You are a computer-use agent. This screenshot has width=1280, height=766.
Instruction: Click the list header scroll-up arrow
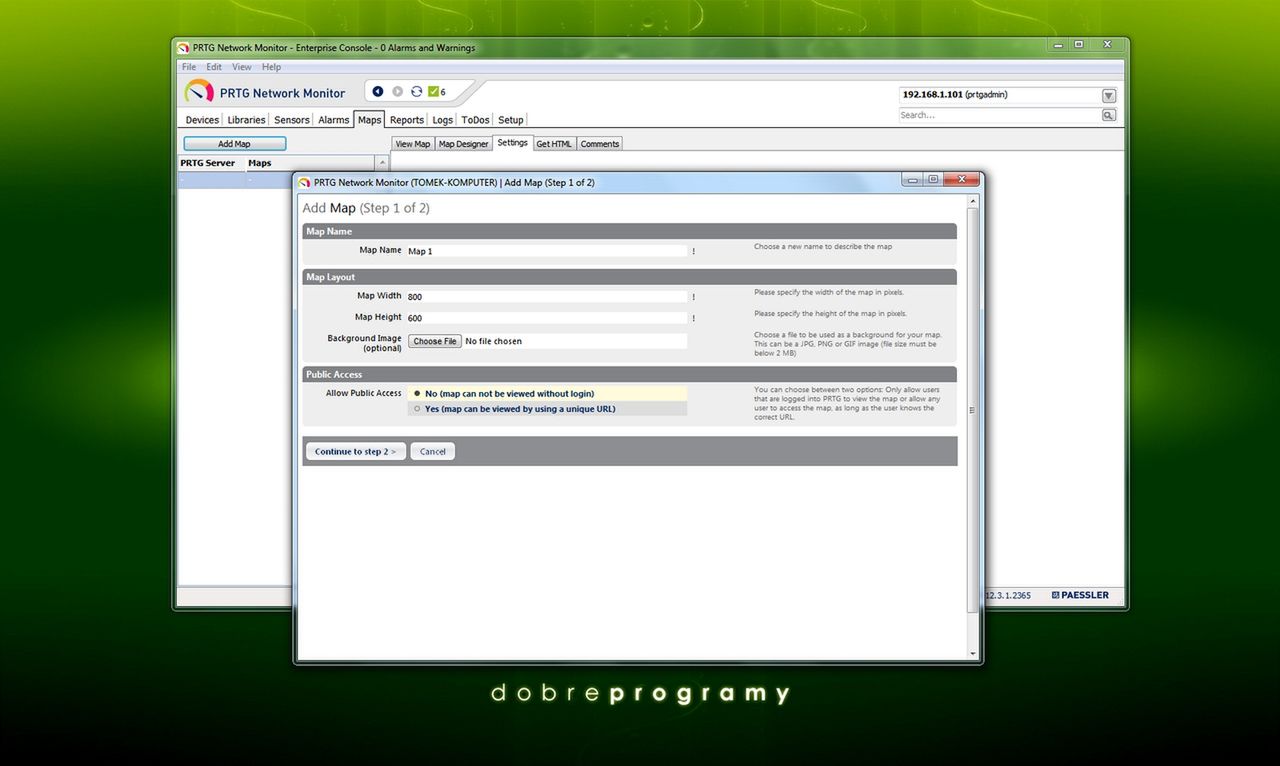[x=383, y=163]
